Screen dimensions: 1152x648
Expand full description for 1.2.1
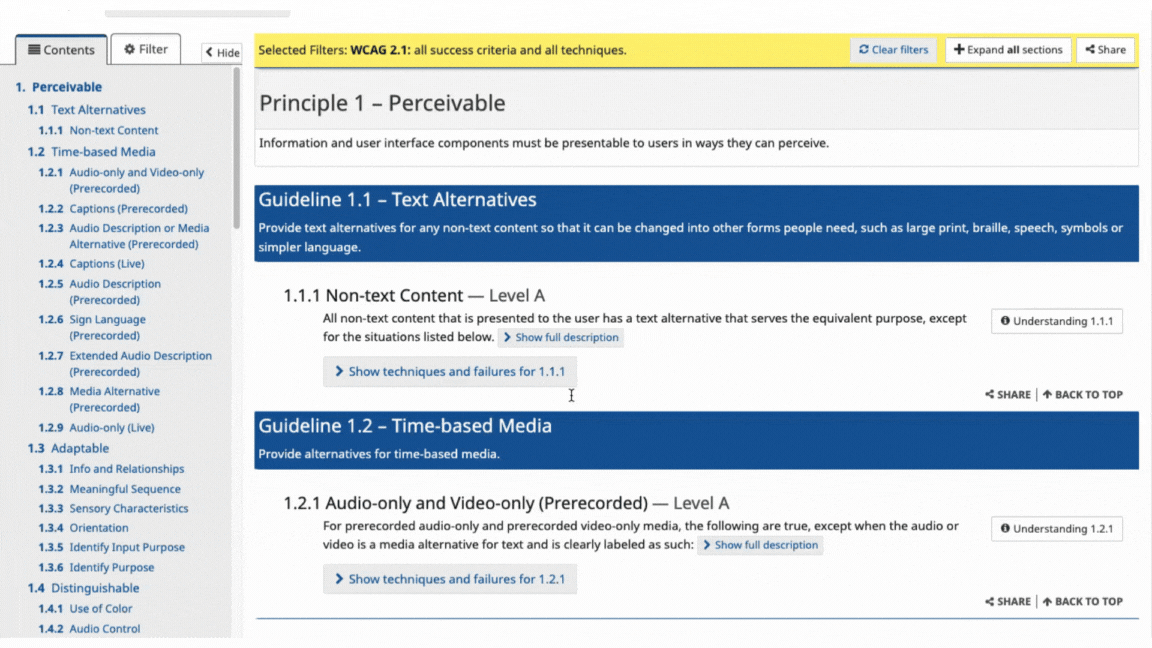(x=760, y=545)
